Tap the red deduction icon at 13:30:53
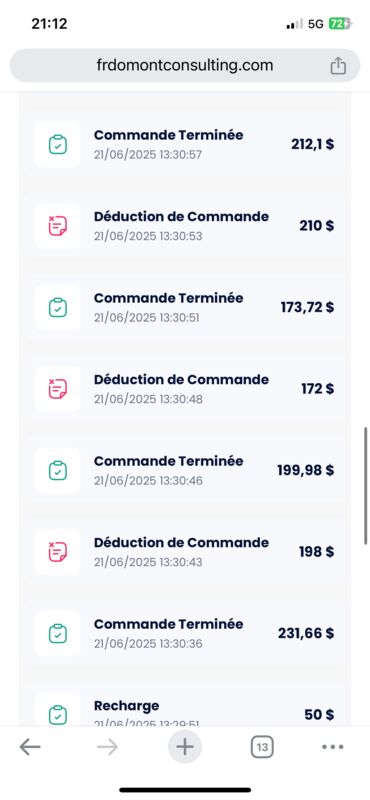This screenshot has height=800, width=370. pos(58,226)
